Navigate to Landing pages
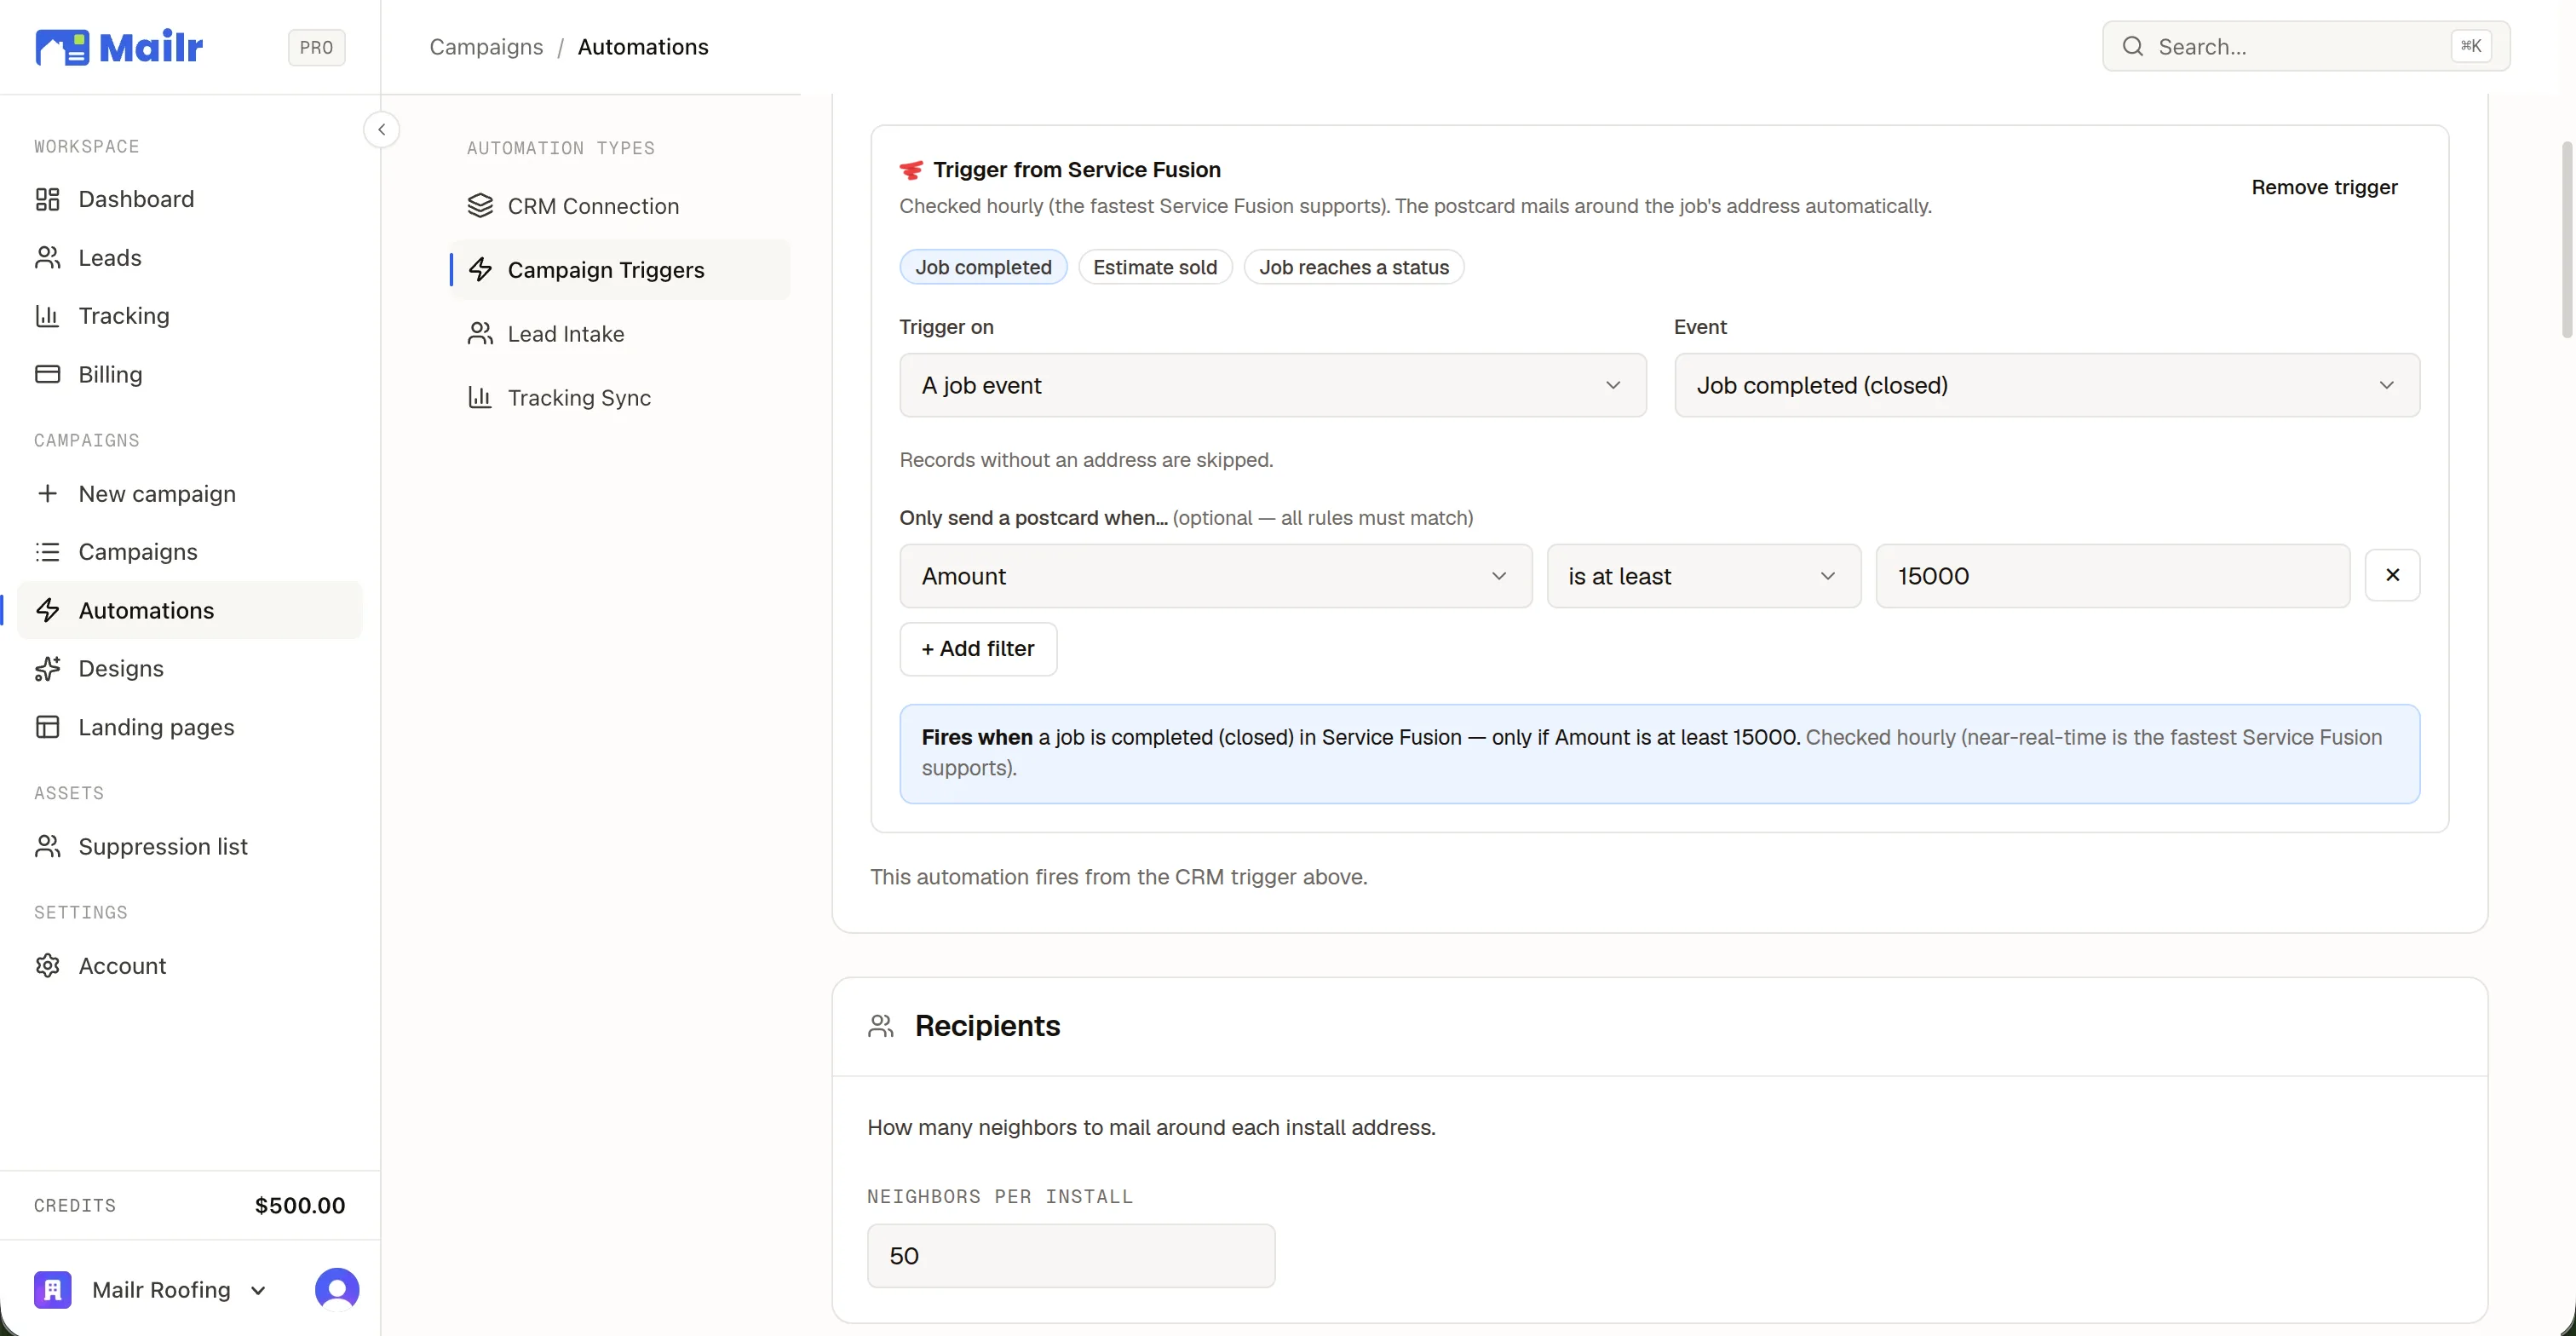Screen dimensions: 2576x1336 coord(190,727)
